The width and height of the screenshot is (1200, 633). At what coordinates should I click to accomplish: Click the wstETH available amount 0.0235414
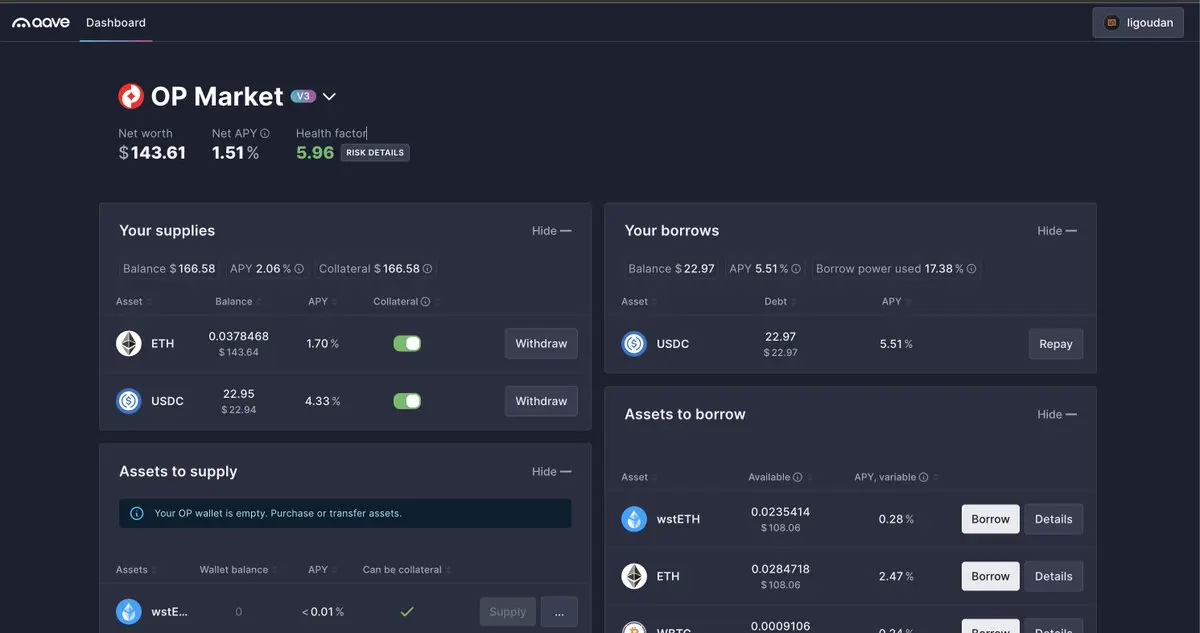[780, 512]
